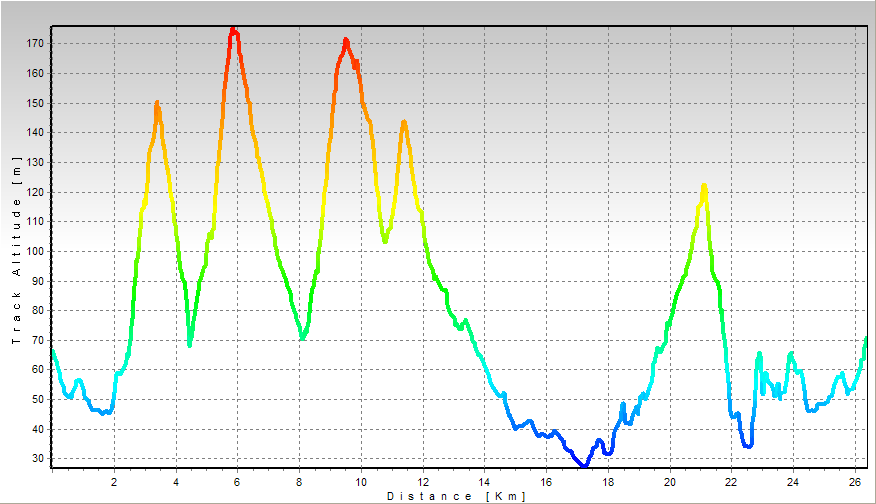Click the 90 altitude axis label
Screen dimensions: 876x504
point(37,281)
